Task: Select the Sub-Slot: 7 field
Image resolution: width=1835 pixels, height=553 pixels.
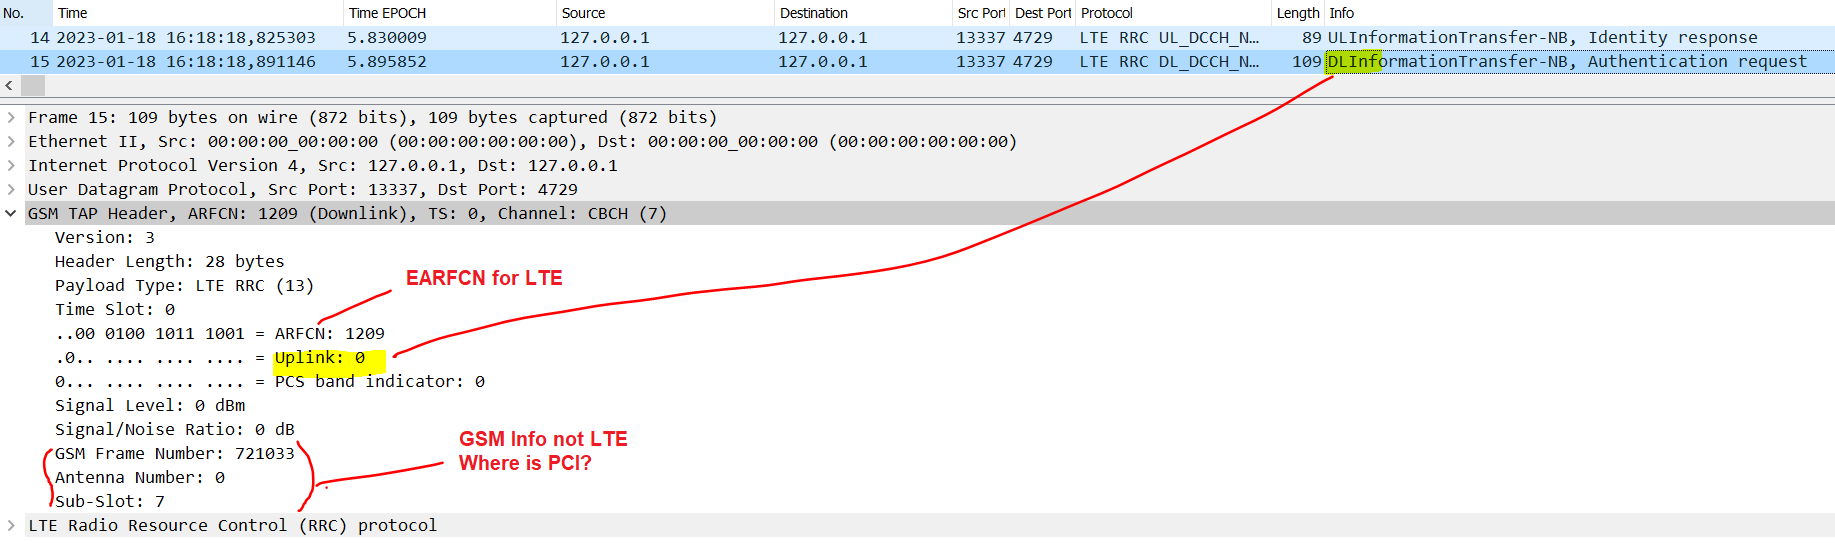Action: click(x=110, y=501)
